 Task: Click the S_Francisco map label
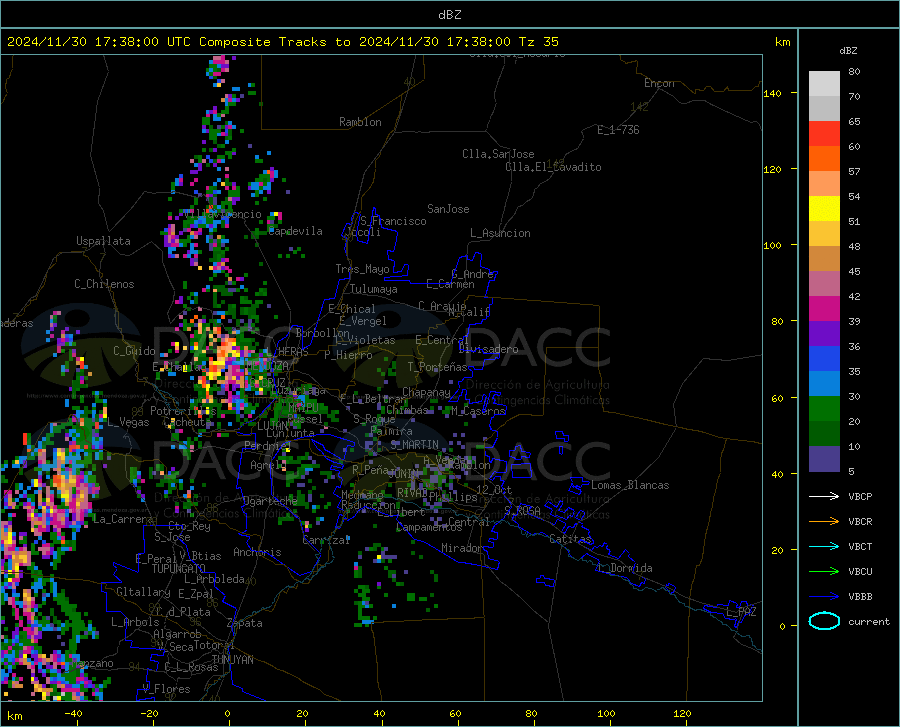click(393, 221)
